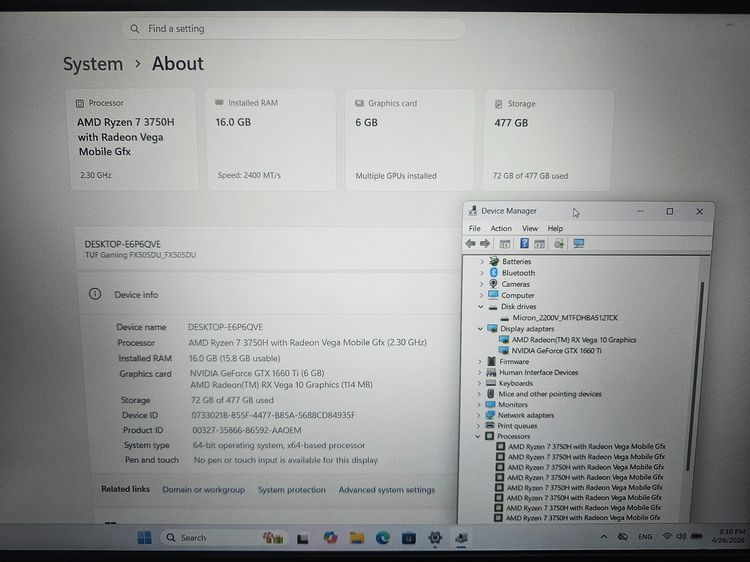Open the System protection link
Viewport: 750px width, 562px height.
pos(291,489)
